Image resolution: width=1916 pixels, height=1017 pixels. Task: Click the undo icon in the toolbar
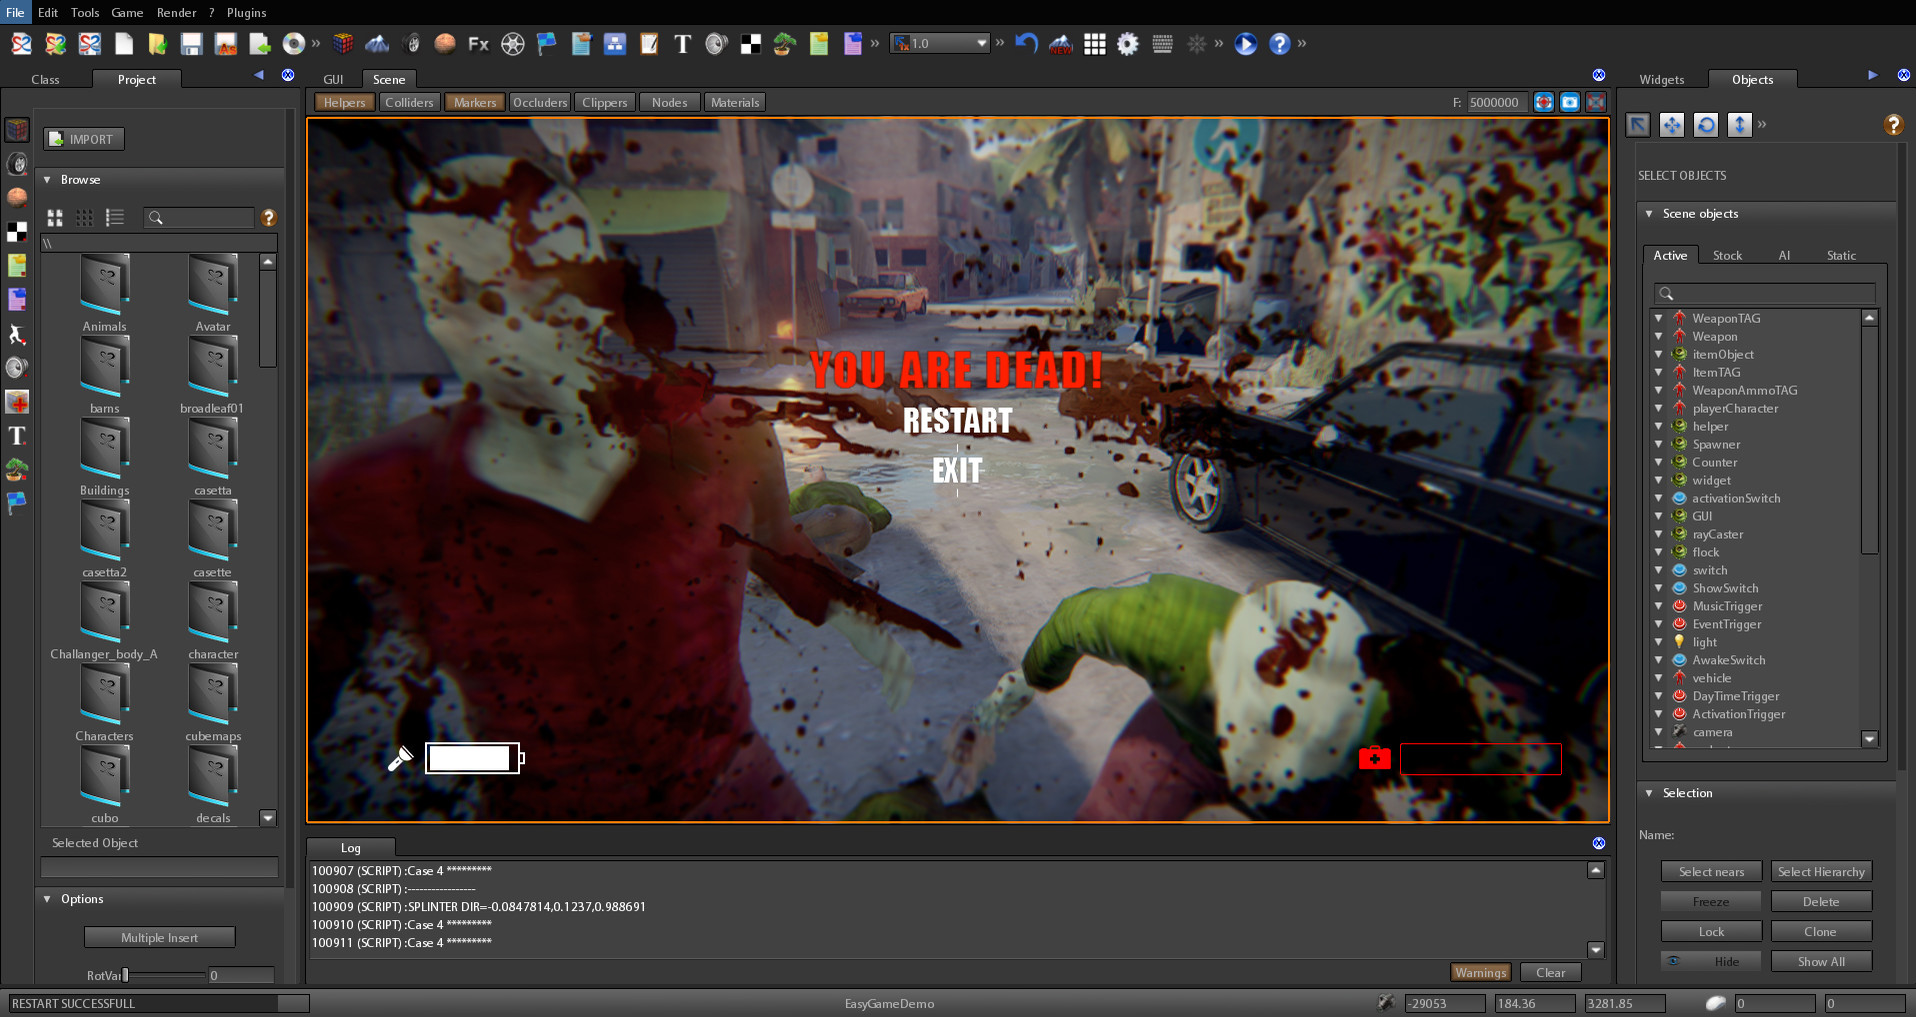coord(1025,44)
